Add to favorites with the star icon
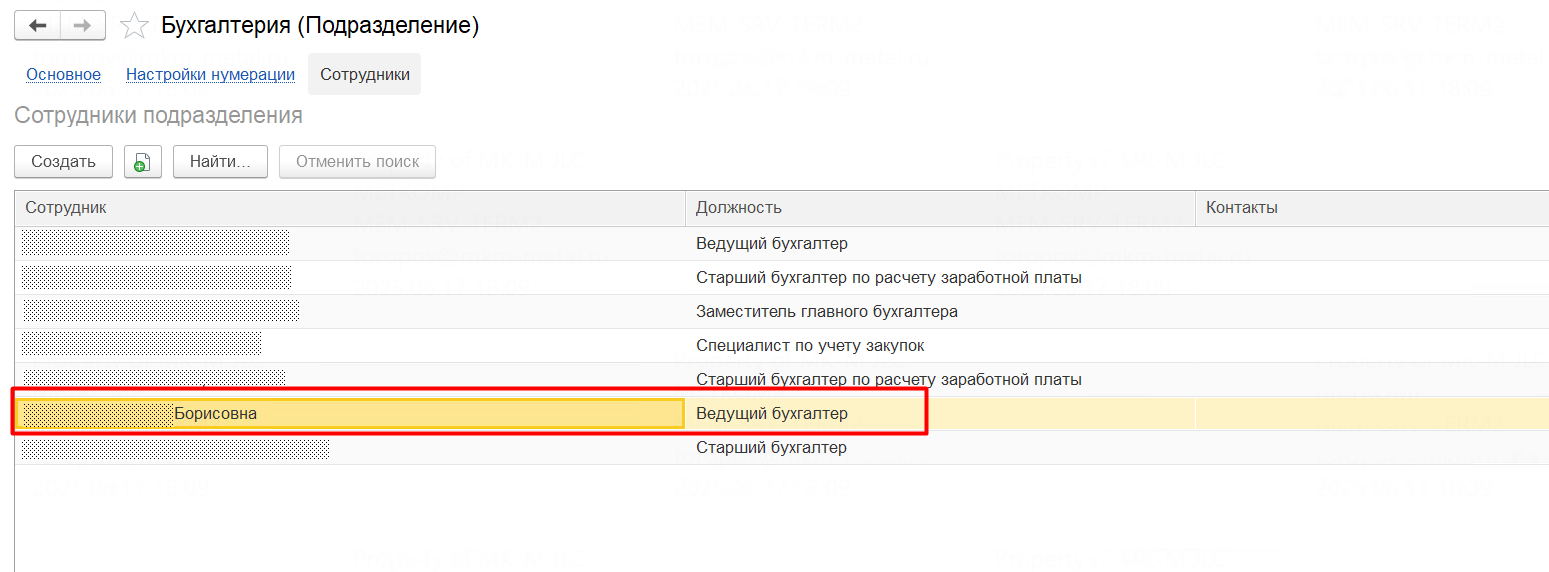This screenshot has width=1549, height=572. (x=134, y=26)
